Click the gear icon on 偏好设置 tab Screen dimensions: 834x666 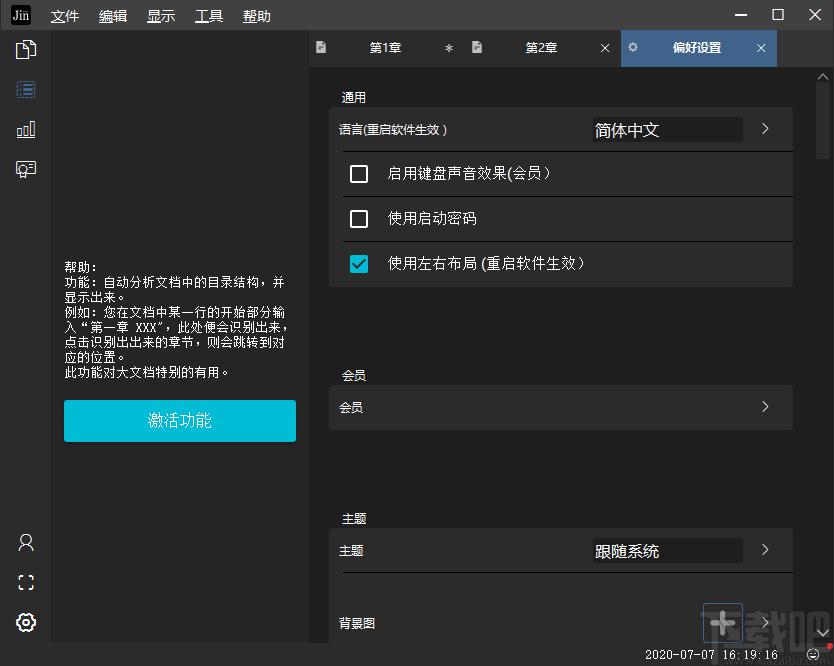point(634,47)
